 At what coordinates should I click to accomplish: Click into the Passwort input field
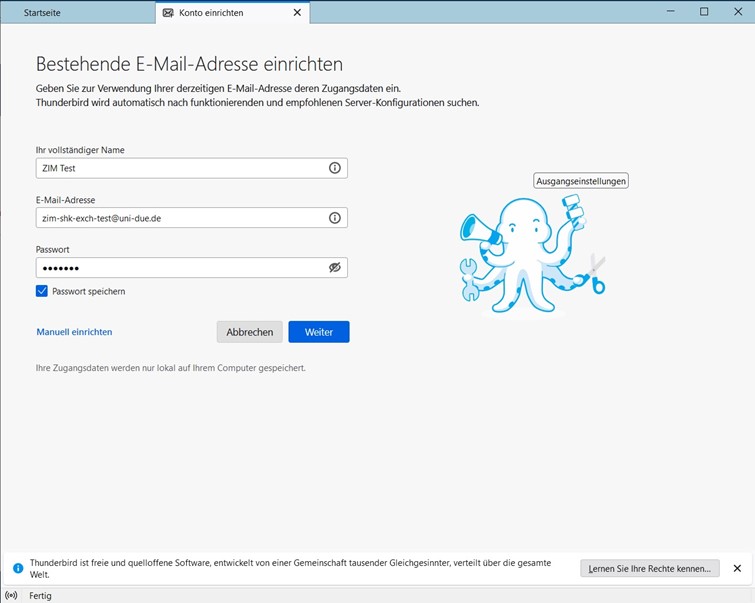[x=180, y=268]
